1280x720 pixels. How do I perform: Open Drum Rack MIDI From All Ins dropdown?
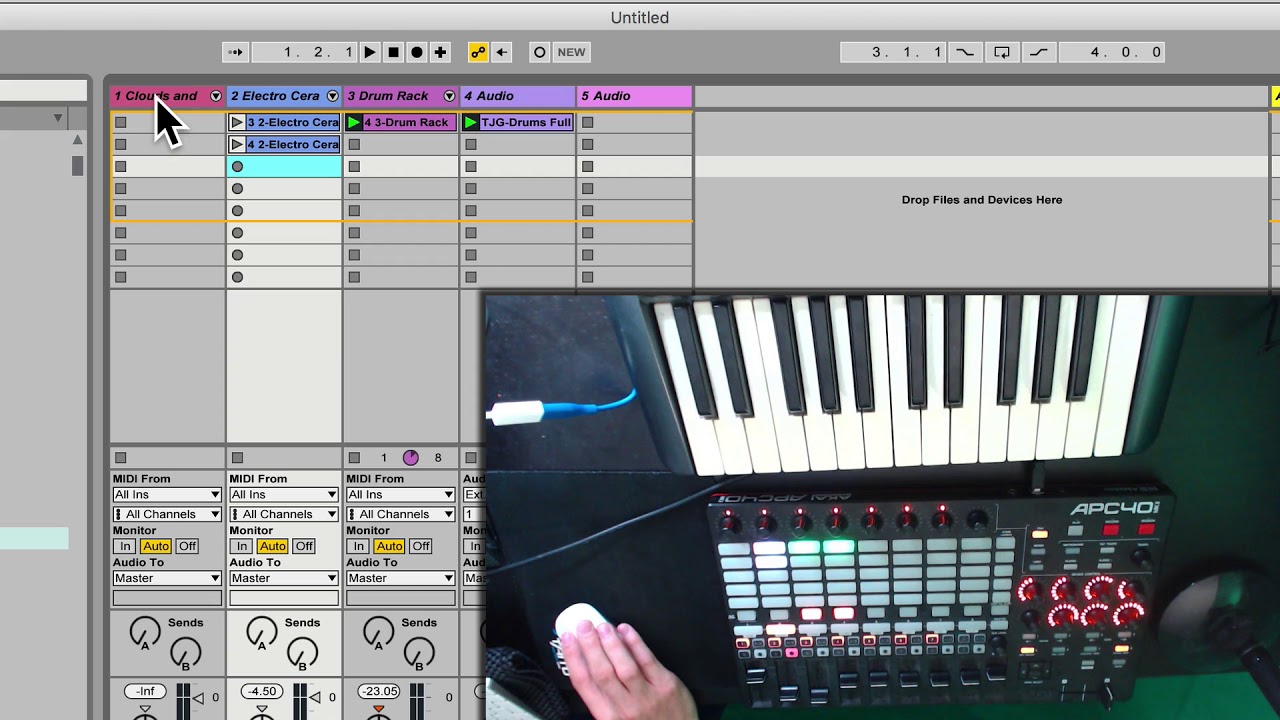pyautogui.click(x=400, y=494)
